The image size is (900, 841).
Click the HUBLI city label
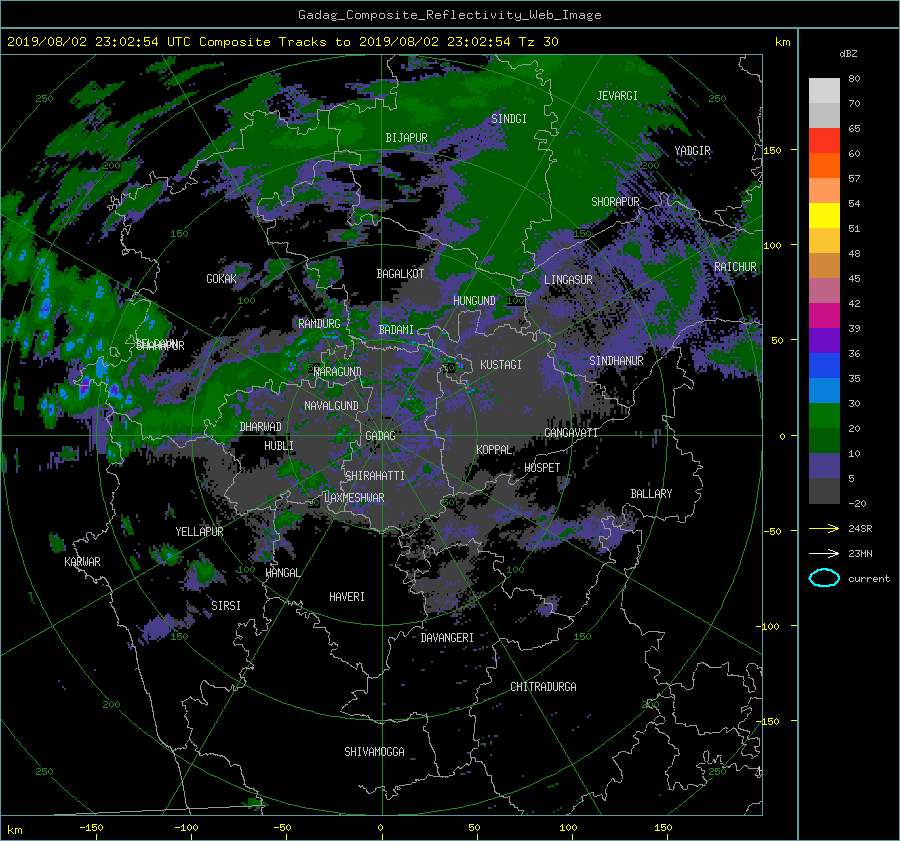click(278, 446)
